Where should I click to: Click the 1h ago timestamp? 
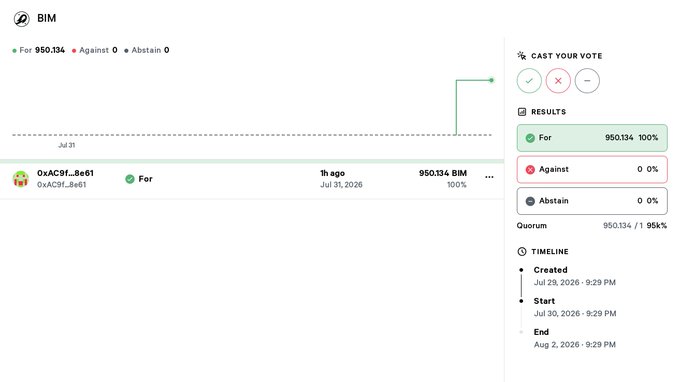coord(333,173)
